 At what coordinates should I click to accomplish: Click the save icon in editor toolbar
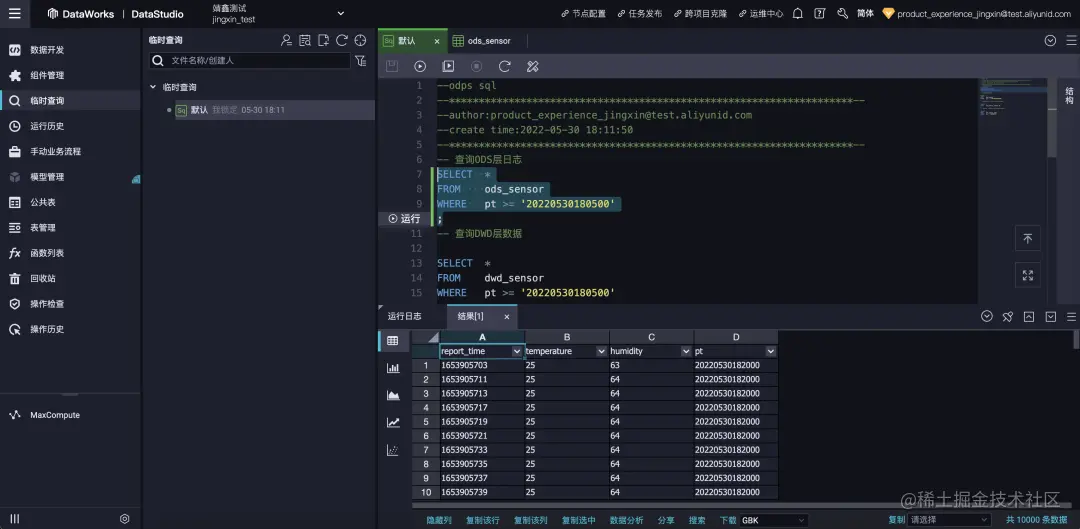[x=392, y=66]
